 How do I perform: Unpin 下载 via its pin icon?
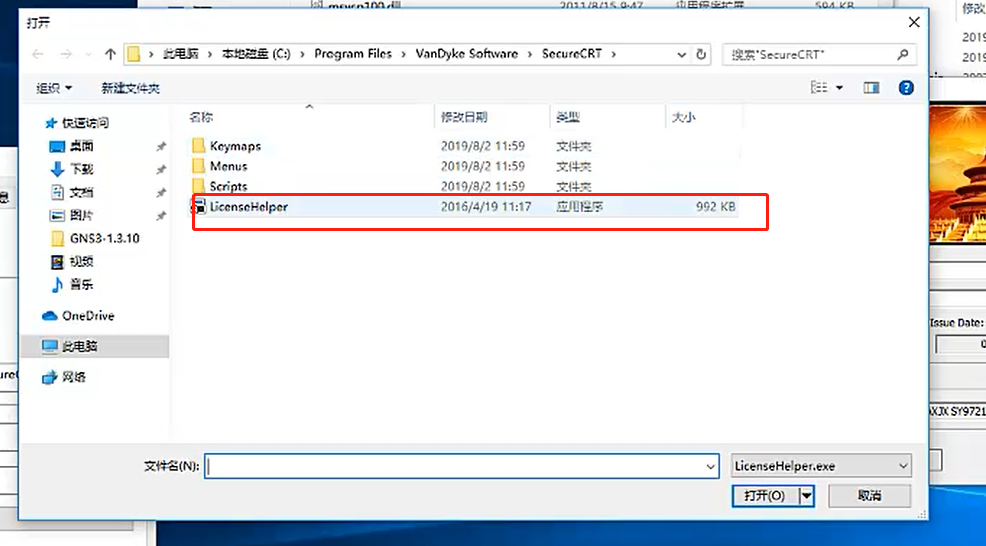pos(161,170)
